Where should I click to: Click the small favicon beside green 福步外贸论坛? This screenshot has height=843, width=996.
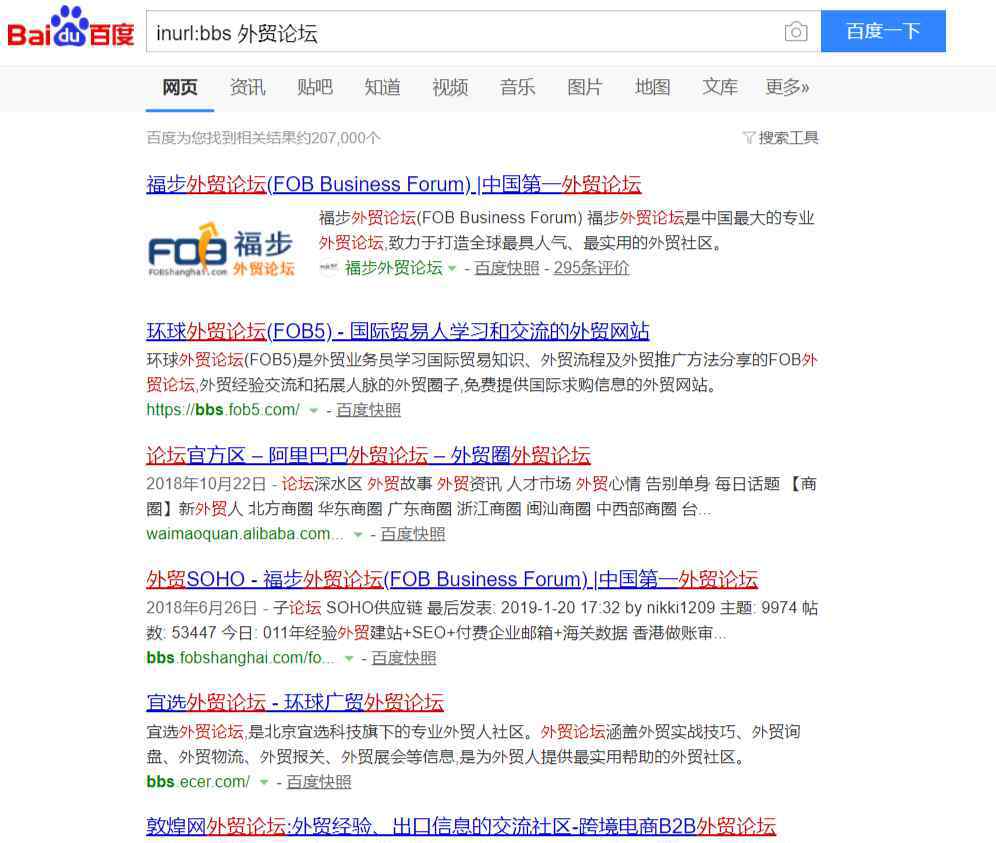pyautogui.click(x=328, y=267)
